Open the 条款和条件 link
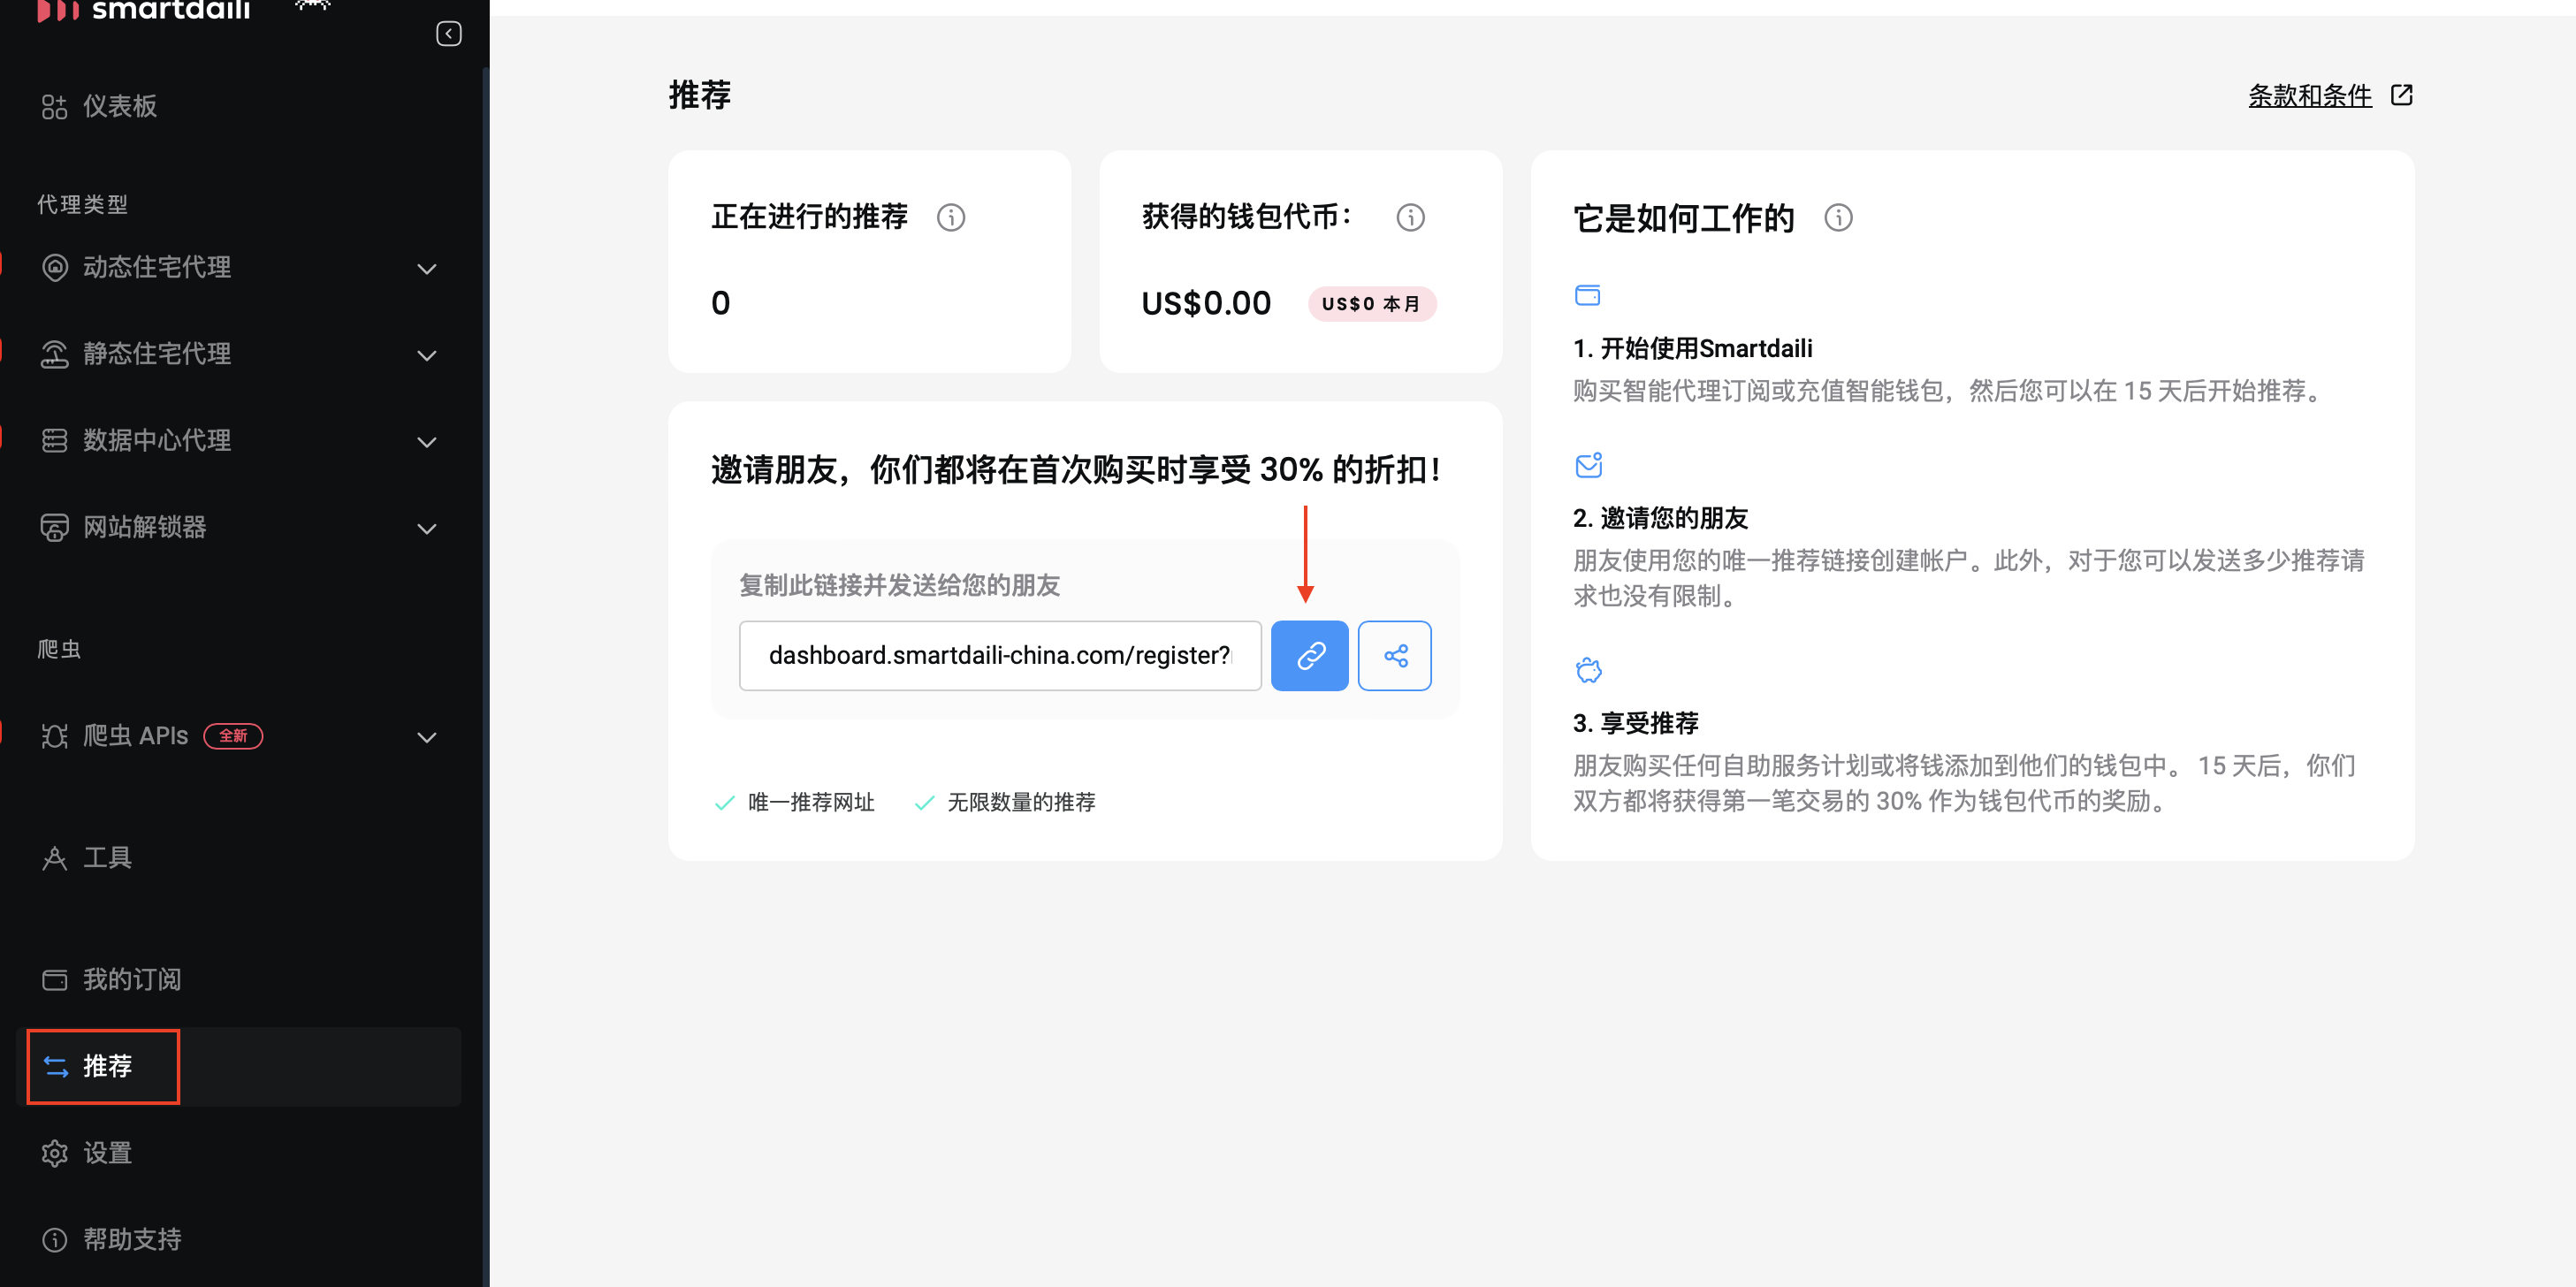This screenshot has width=2576, height=1287. click(2309, 95)
